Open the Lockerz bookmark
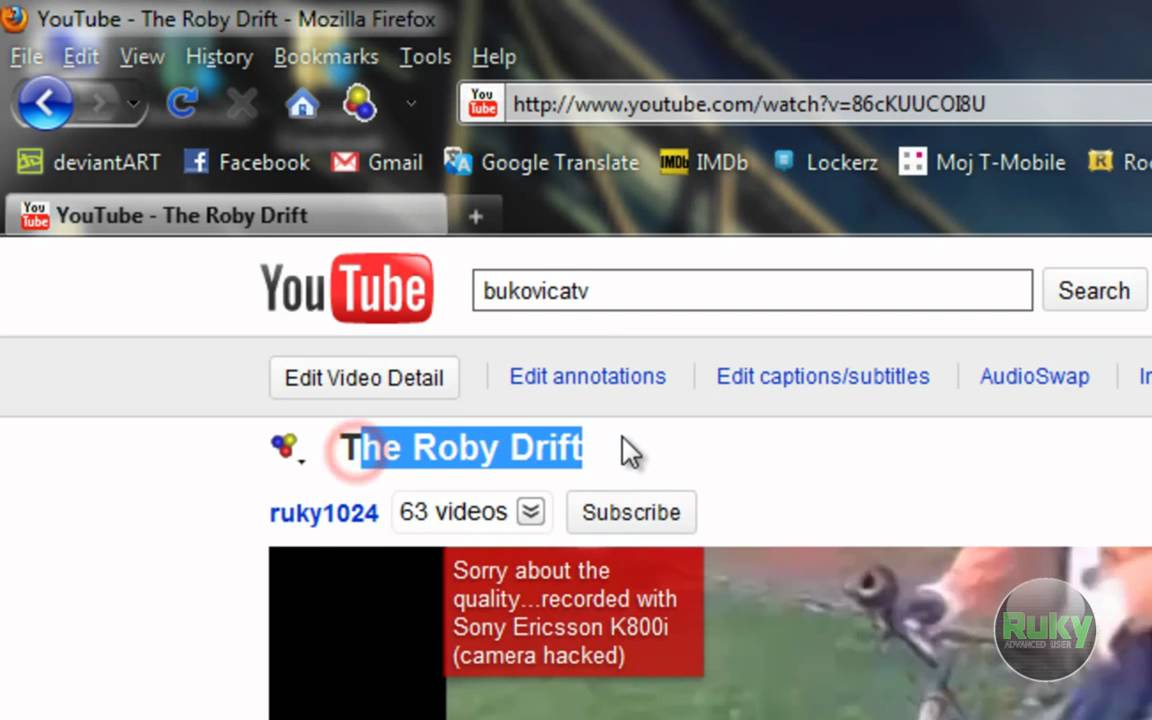The image size is (1152, 720). tap(825, 162)
